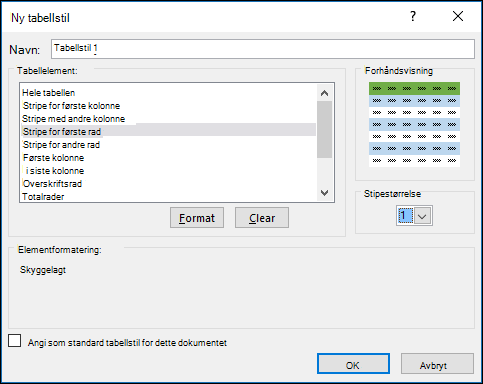The height and width of the screenshot is (384, 483).
Task: Click the table style preview thumbnail
Action: 414,124
